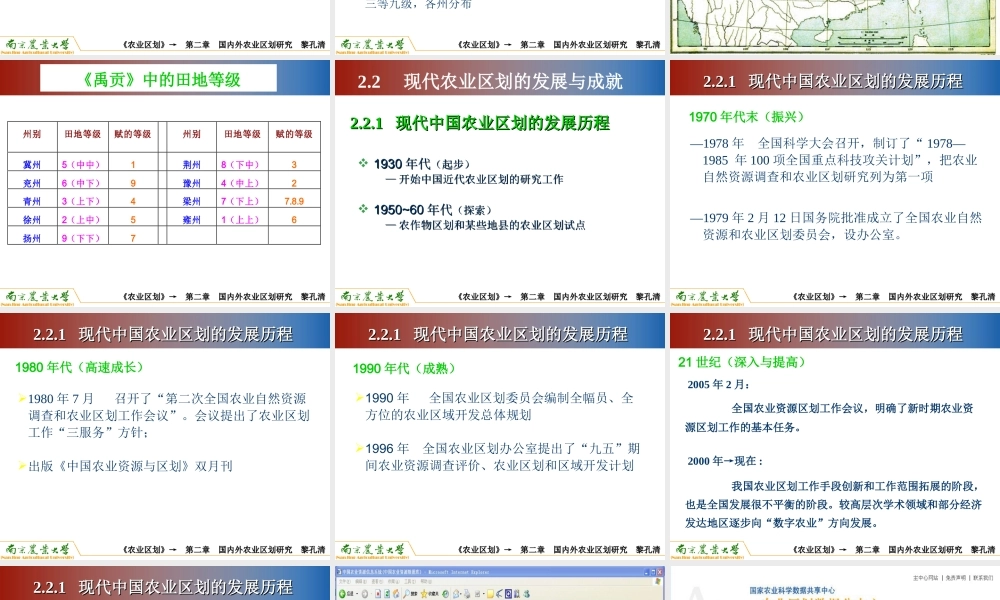The image size is (1000, 600).
Task: Click the Print icon on the IE toolbar
Action: click(x=466, y=593)
